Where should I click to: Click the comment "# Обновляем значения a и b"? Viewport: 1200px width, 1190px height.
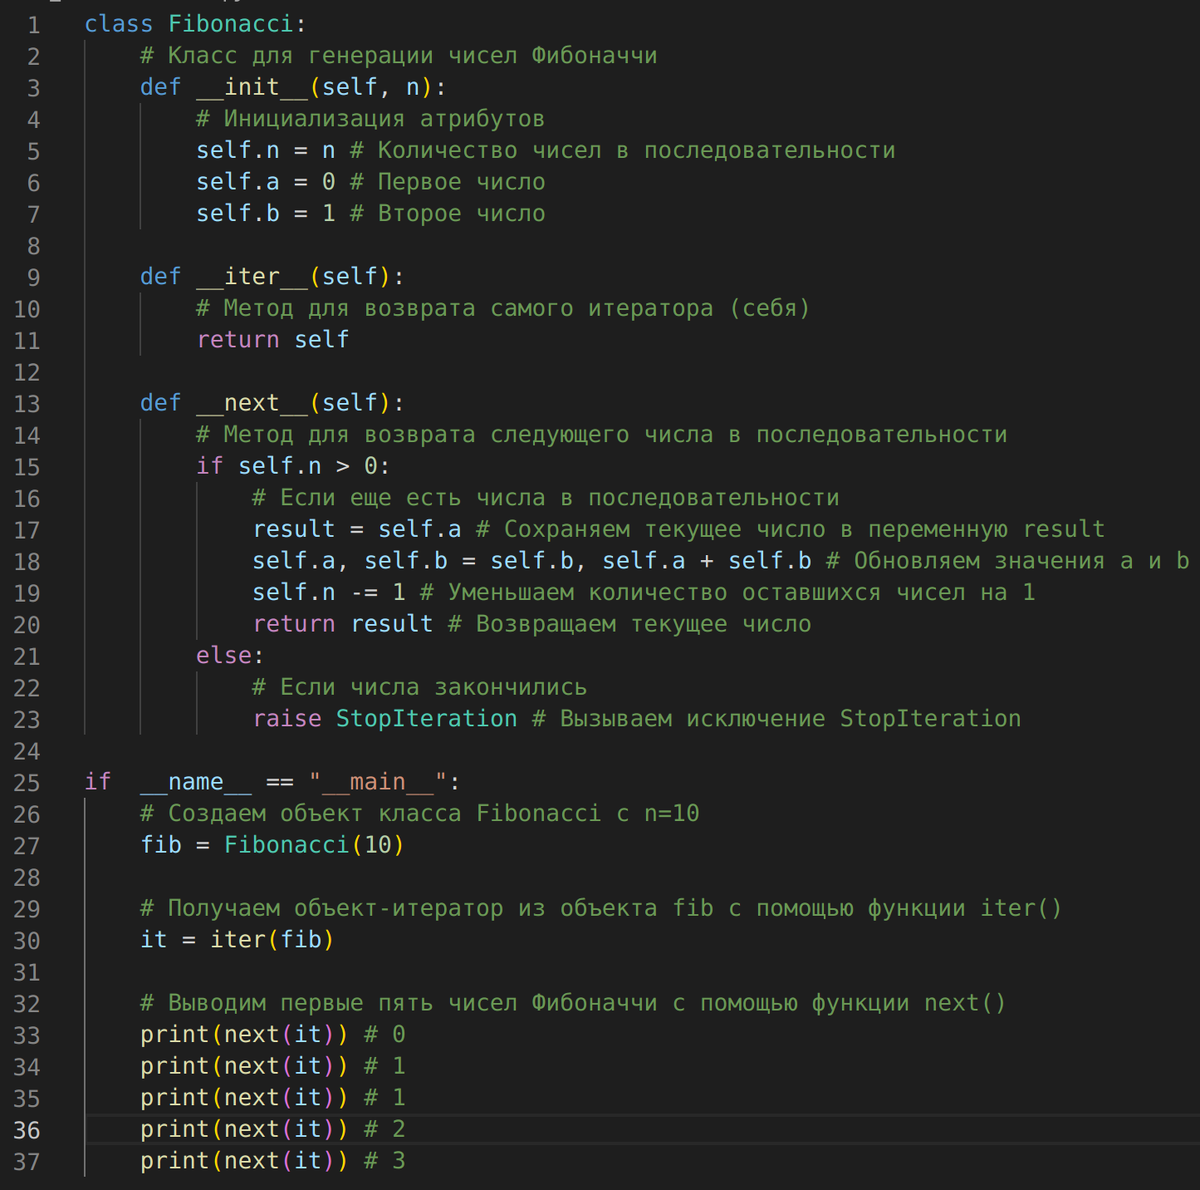click(1007, 561)
